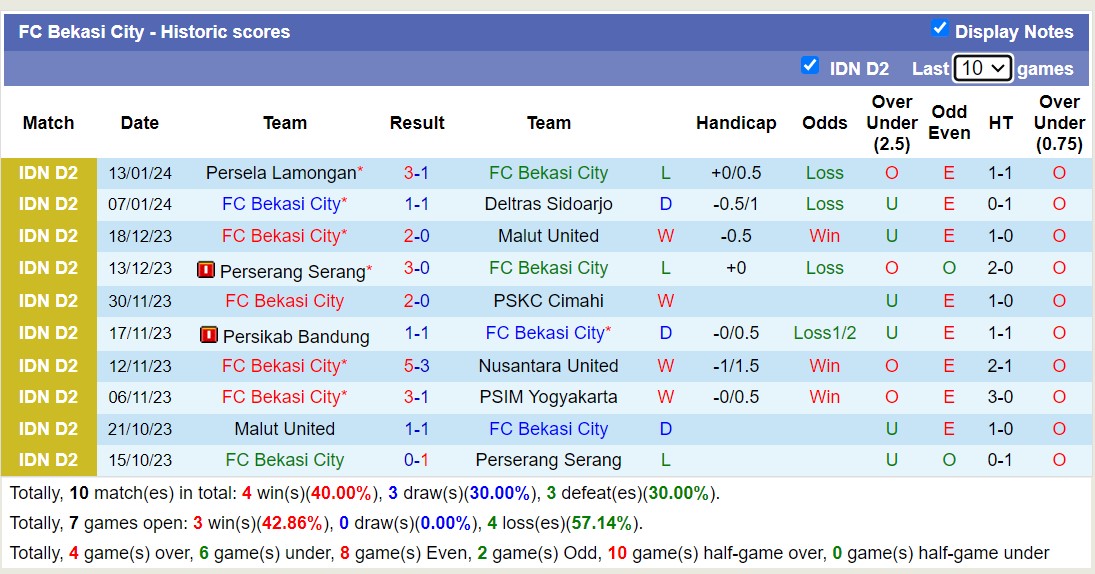1095x574 pixels.
Task: Toggle the Display Notes checkbox
Action: point(939,29)
